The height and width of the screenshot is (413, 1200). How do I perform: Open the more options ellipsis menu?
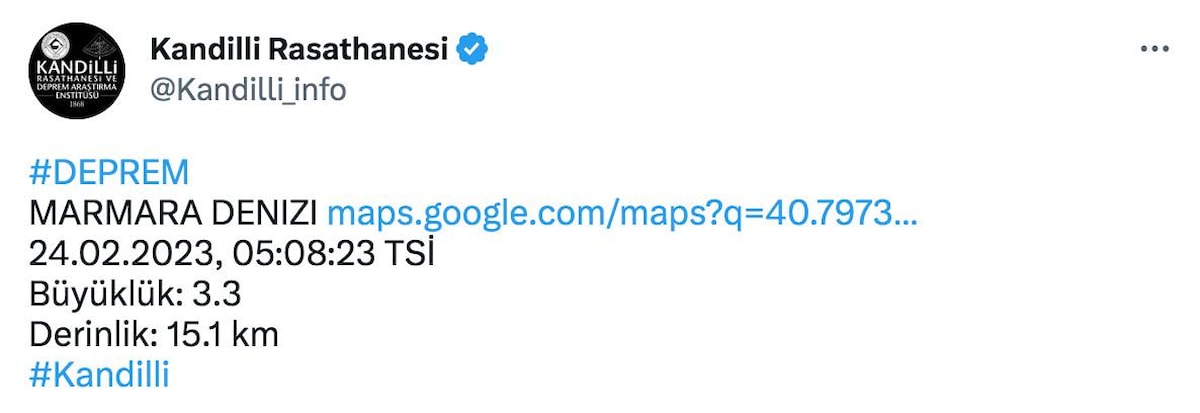[1155, 49]
